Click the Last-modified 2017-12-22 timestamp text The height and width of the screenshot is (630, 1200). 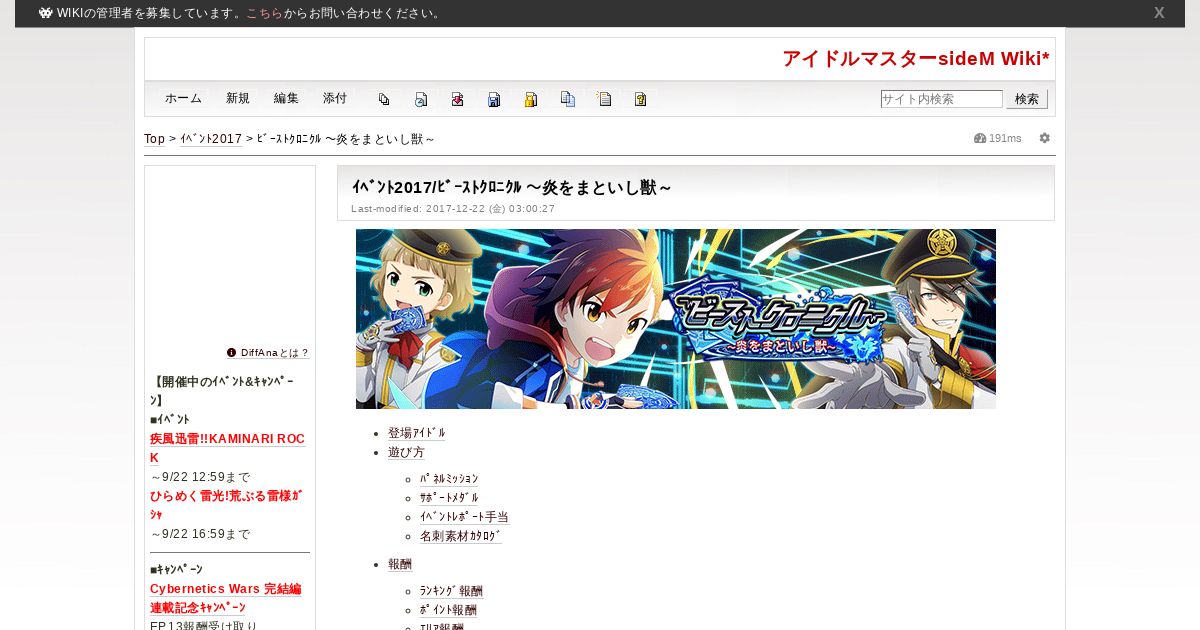tap(453, 209)
